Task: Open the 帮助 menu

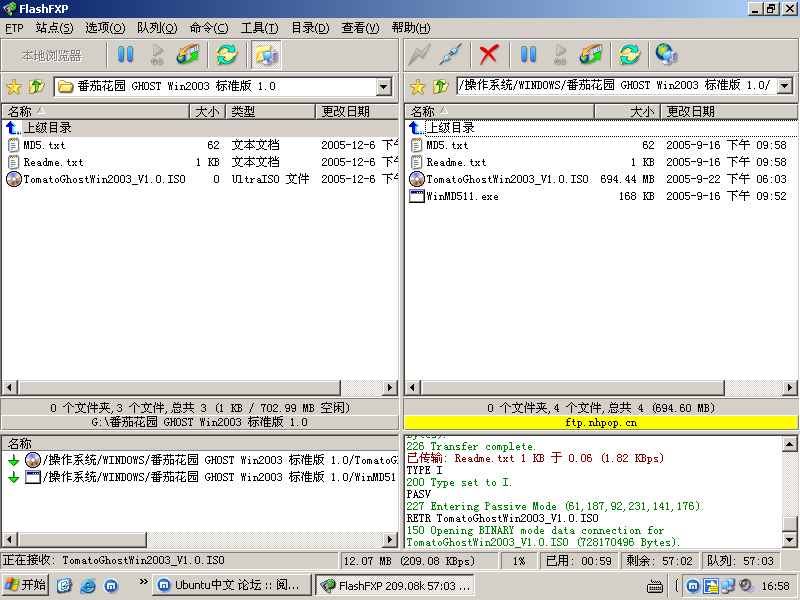Action: [411, 28]
